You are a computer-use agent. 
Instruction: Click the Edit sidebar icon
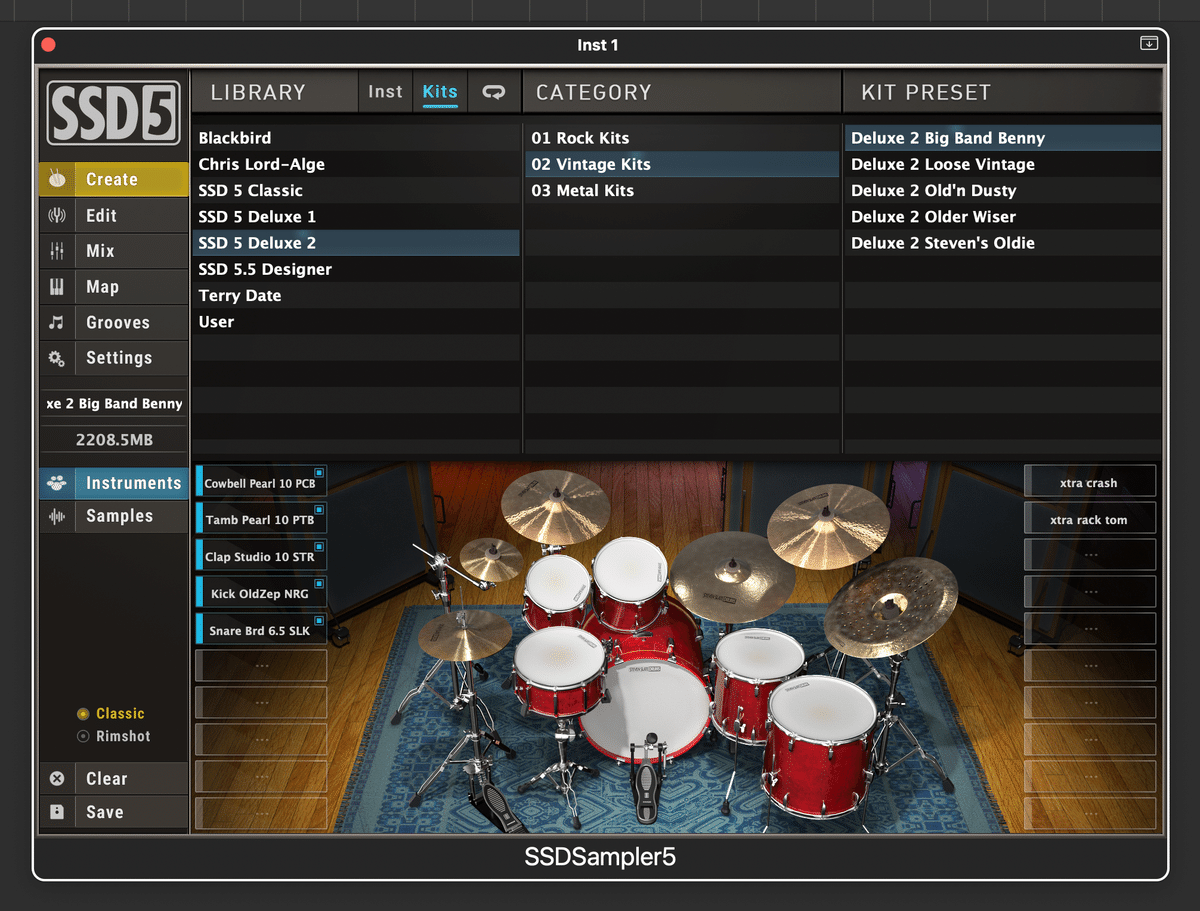tap(57, 215)
